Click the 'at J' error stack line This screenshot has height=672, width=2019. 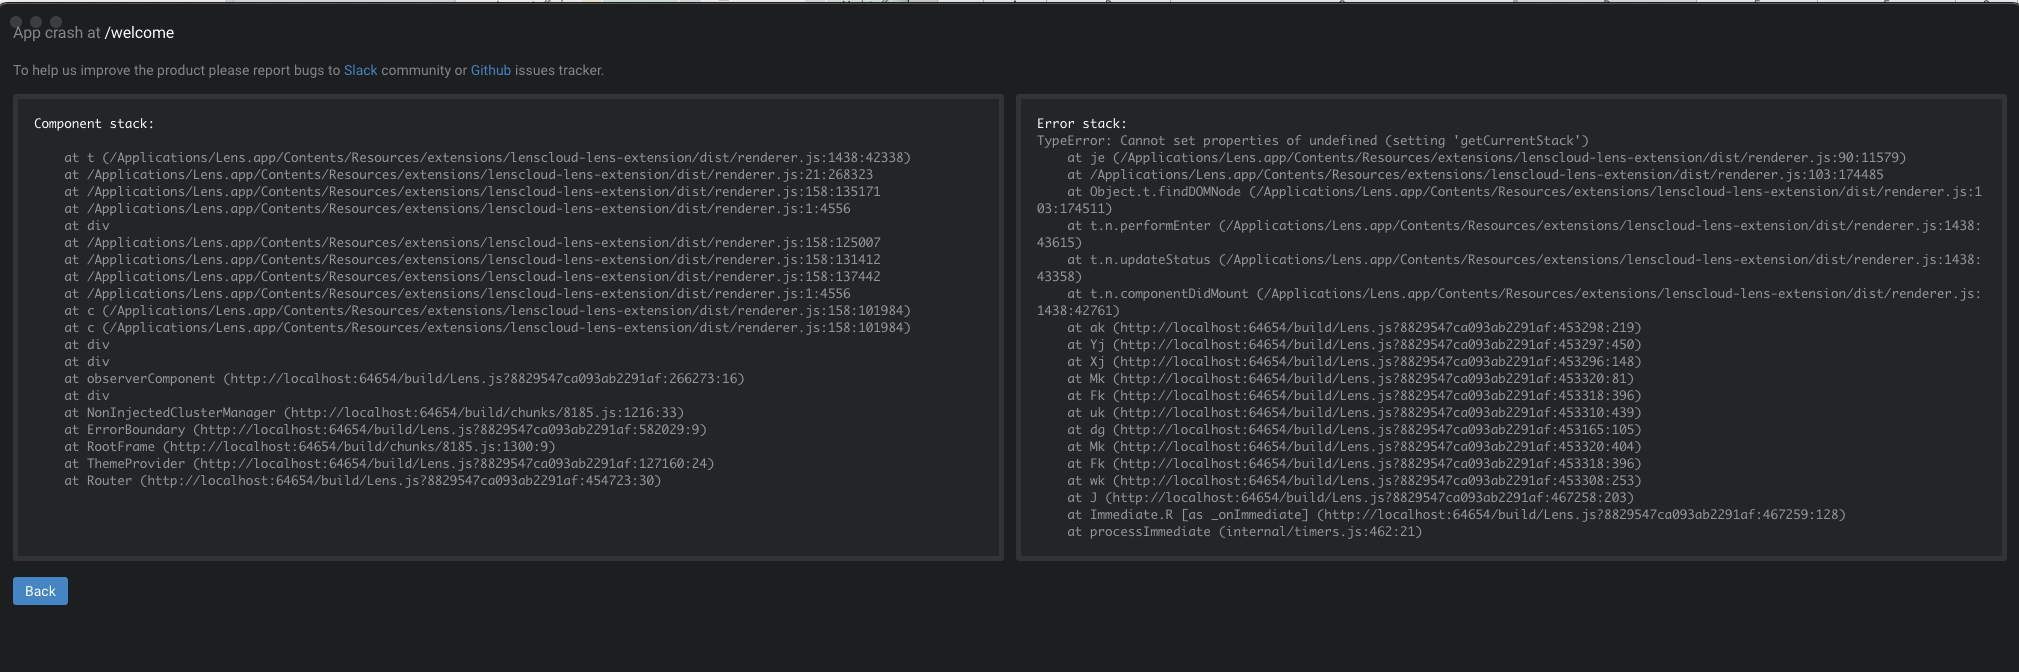pyautogui.click(x=1351, y=498)
